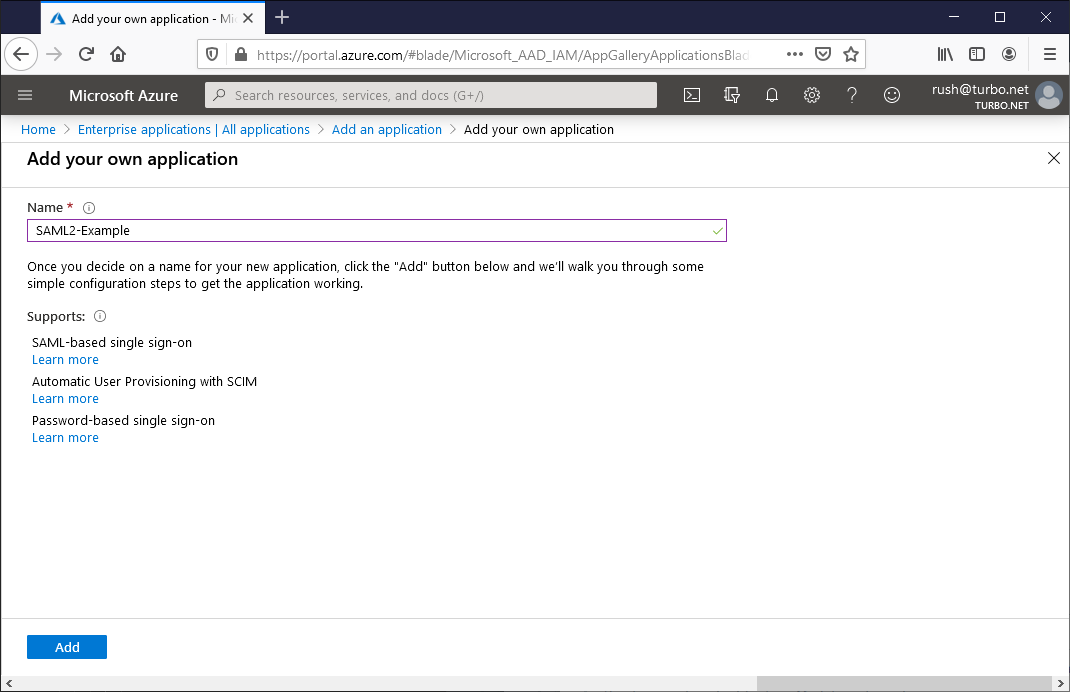Click Learn more under SAML-based single sign-on
Screen dimensions: 1070x692
[x=65, y=359]
